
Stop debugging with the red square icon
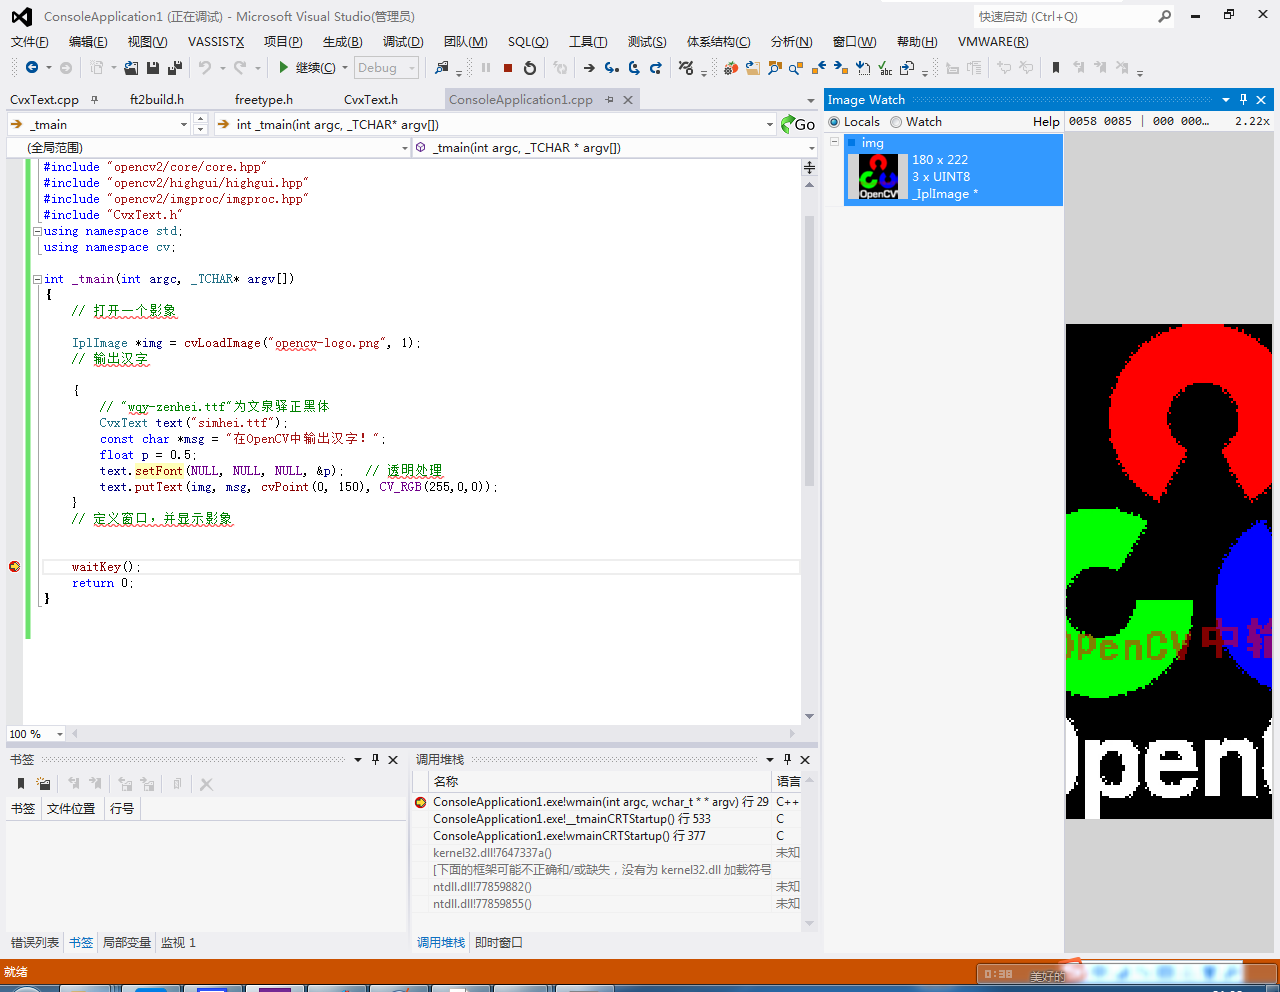508,68
